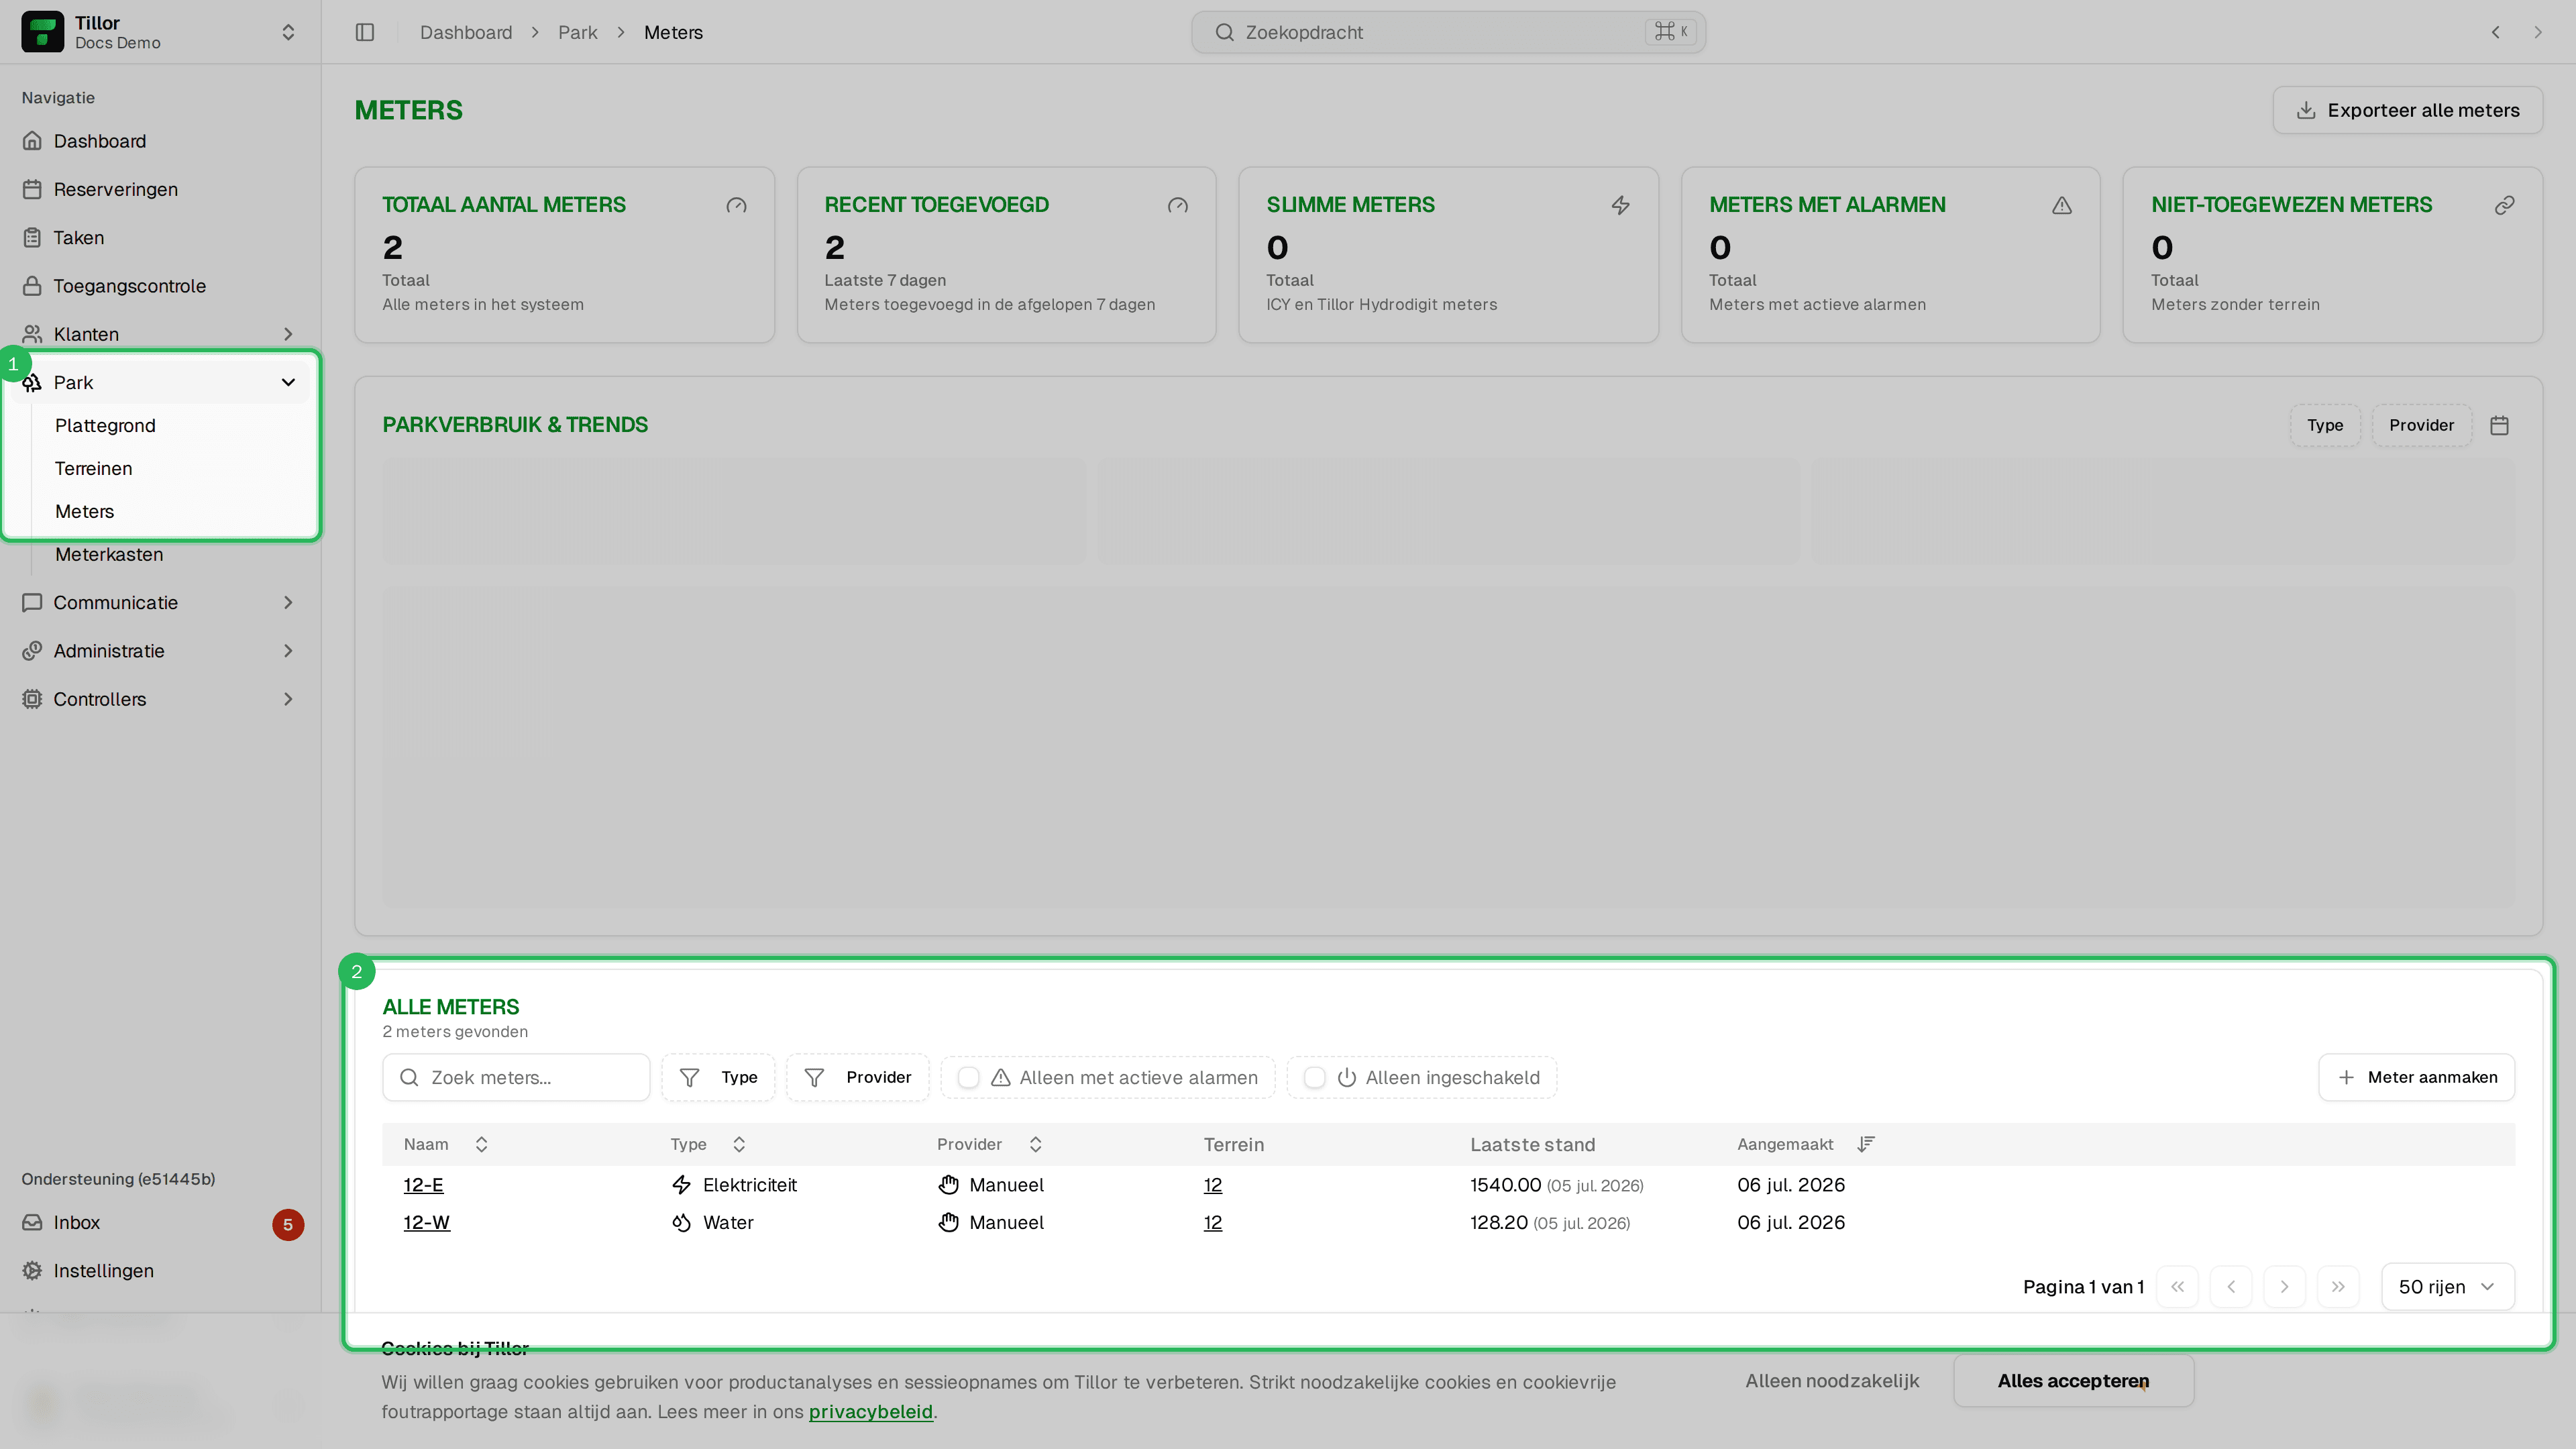2576x1449 pixels.
Task: Select Meterkasten menu item
Action: pos(109,554)
